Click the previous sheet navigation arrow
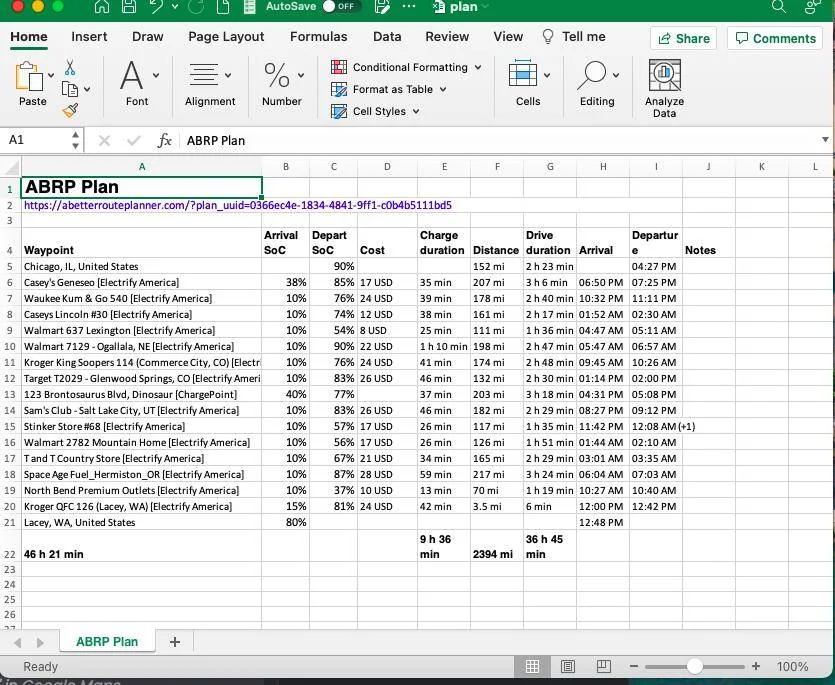 18,642
